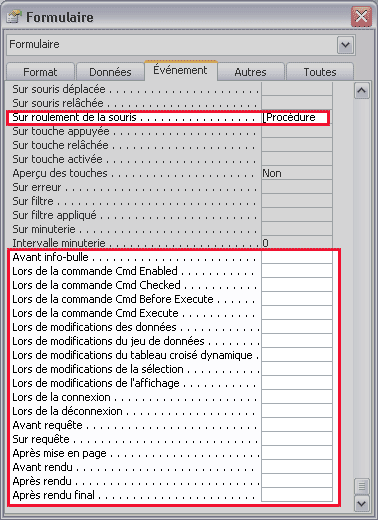Click the scrollbar up arrow
This screenshot has height=520, width=378.
coord(362,91)
